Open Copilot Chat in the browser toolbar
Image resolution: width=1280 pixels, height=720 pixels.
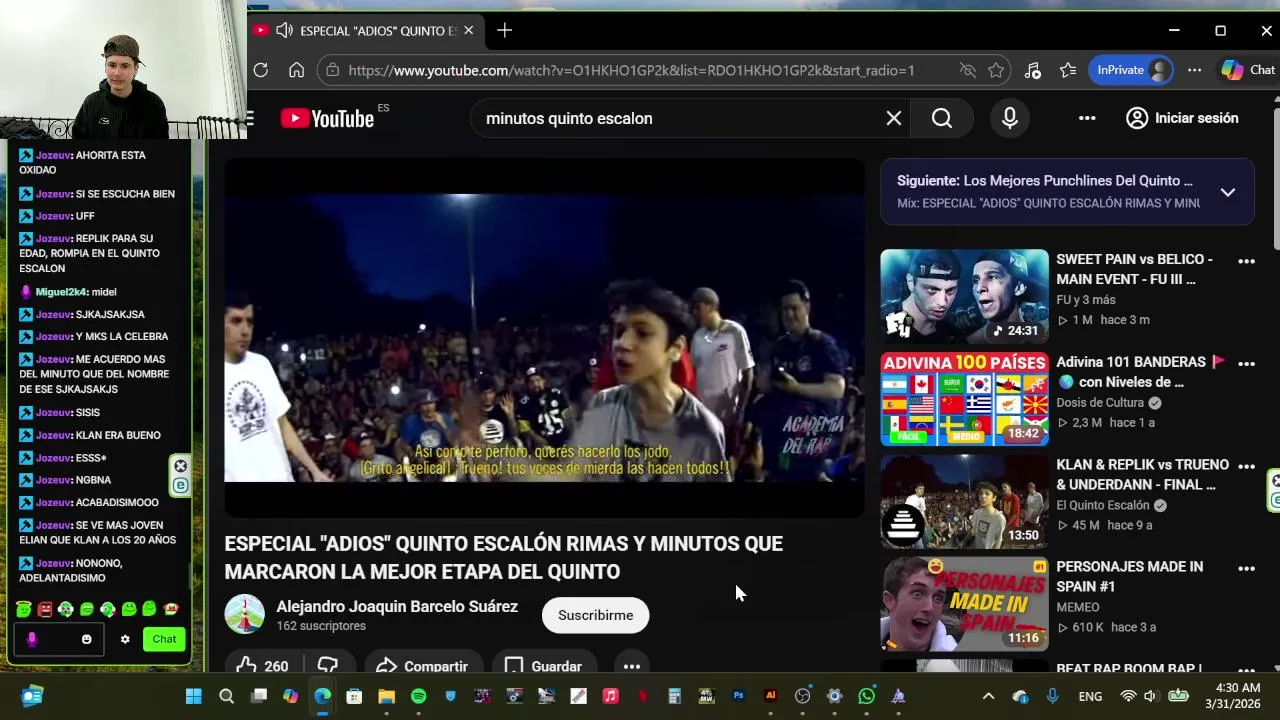coord(1248,70)
